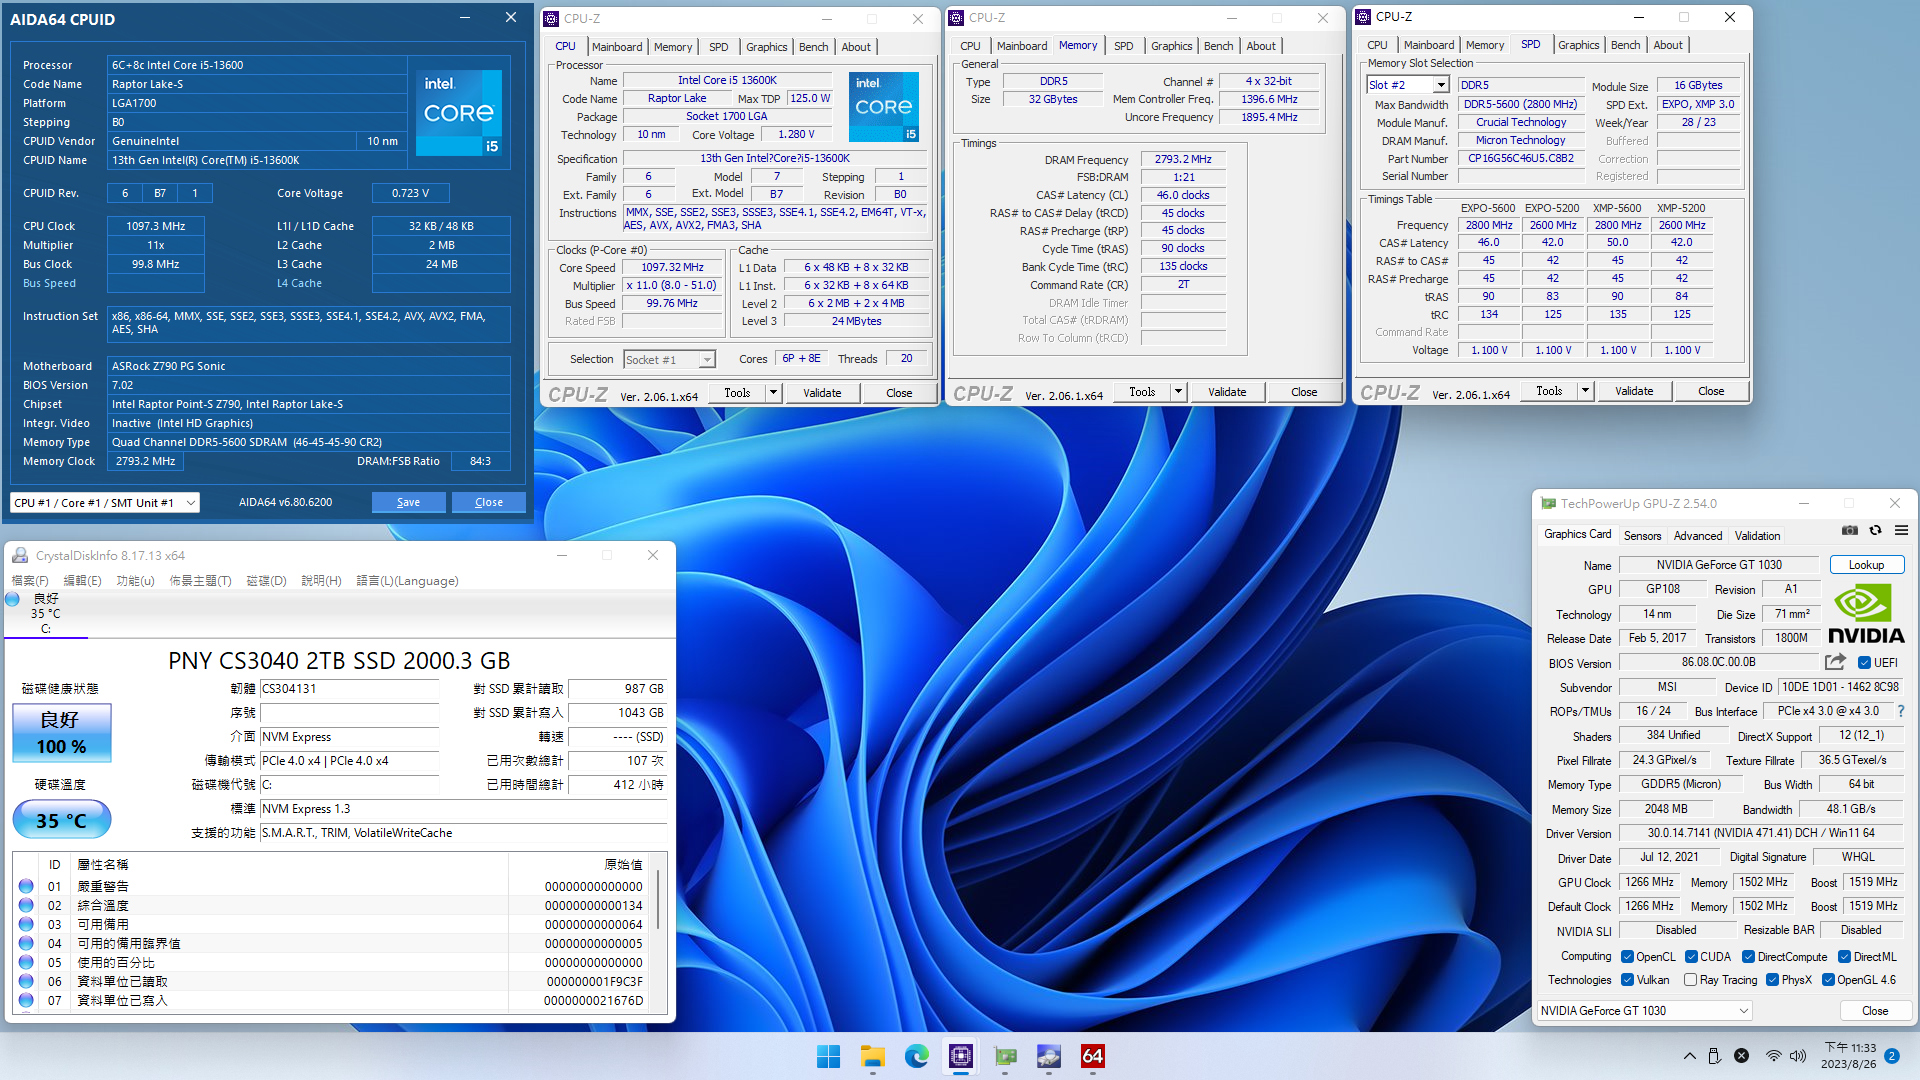Toggle the DirectML checkbox
This screenshot has width=1920, height=1080.
click(1844, 957)
